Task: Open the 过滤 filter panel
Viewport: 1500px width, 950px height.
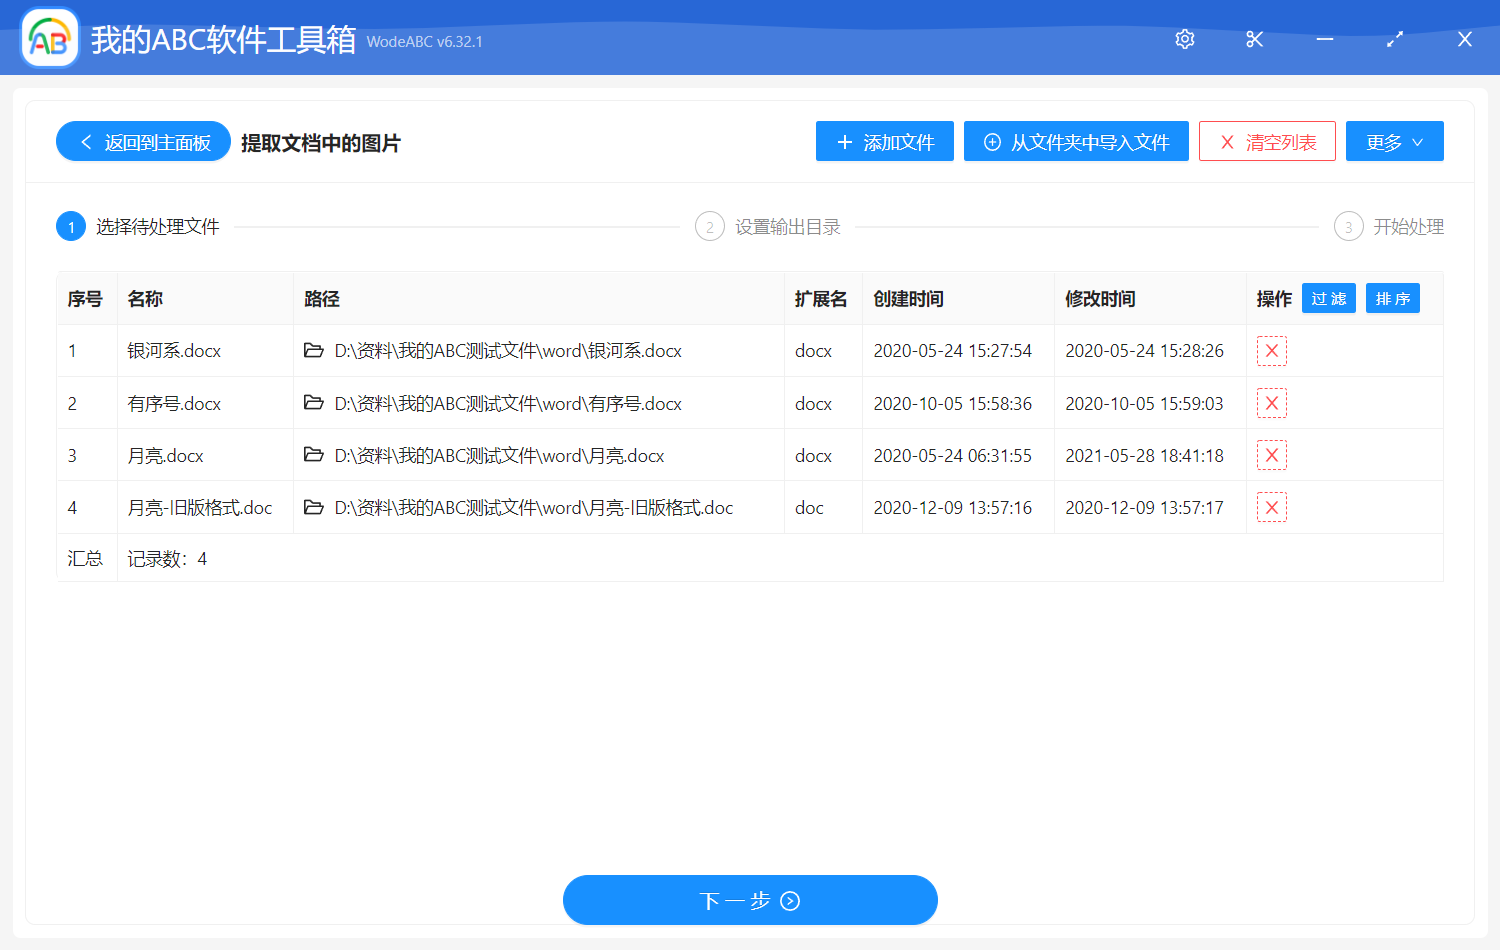Action: pos(1328,298)
